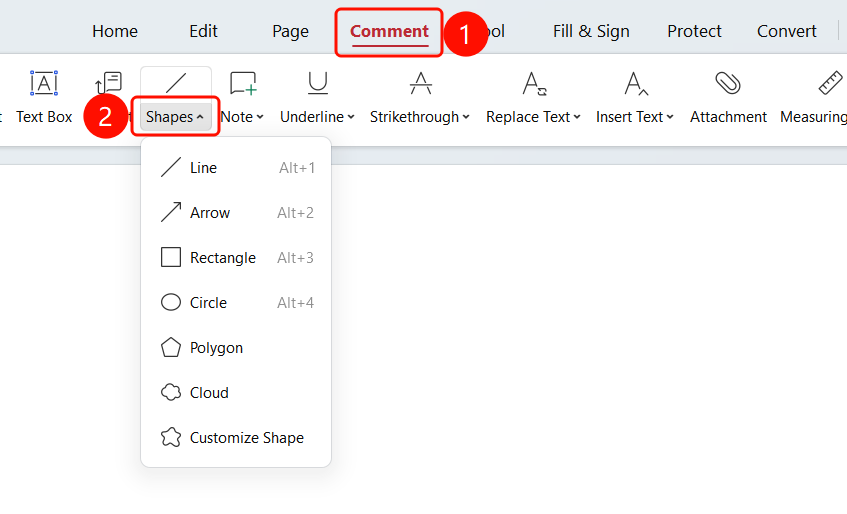This screenshot has height=514, width=847.
Task: Click the Attachment label
Action: (728, 117)
